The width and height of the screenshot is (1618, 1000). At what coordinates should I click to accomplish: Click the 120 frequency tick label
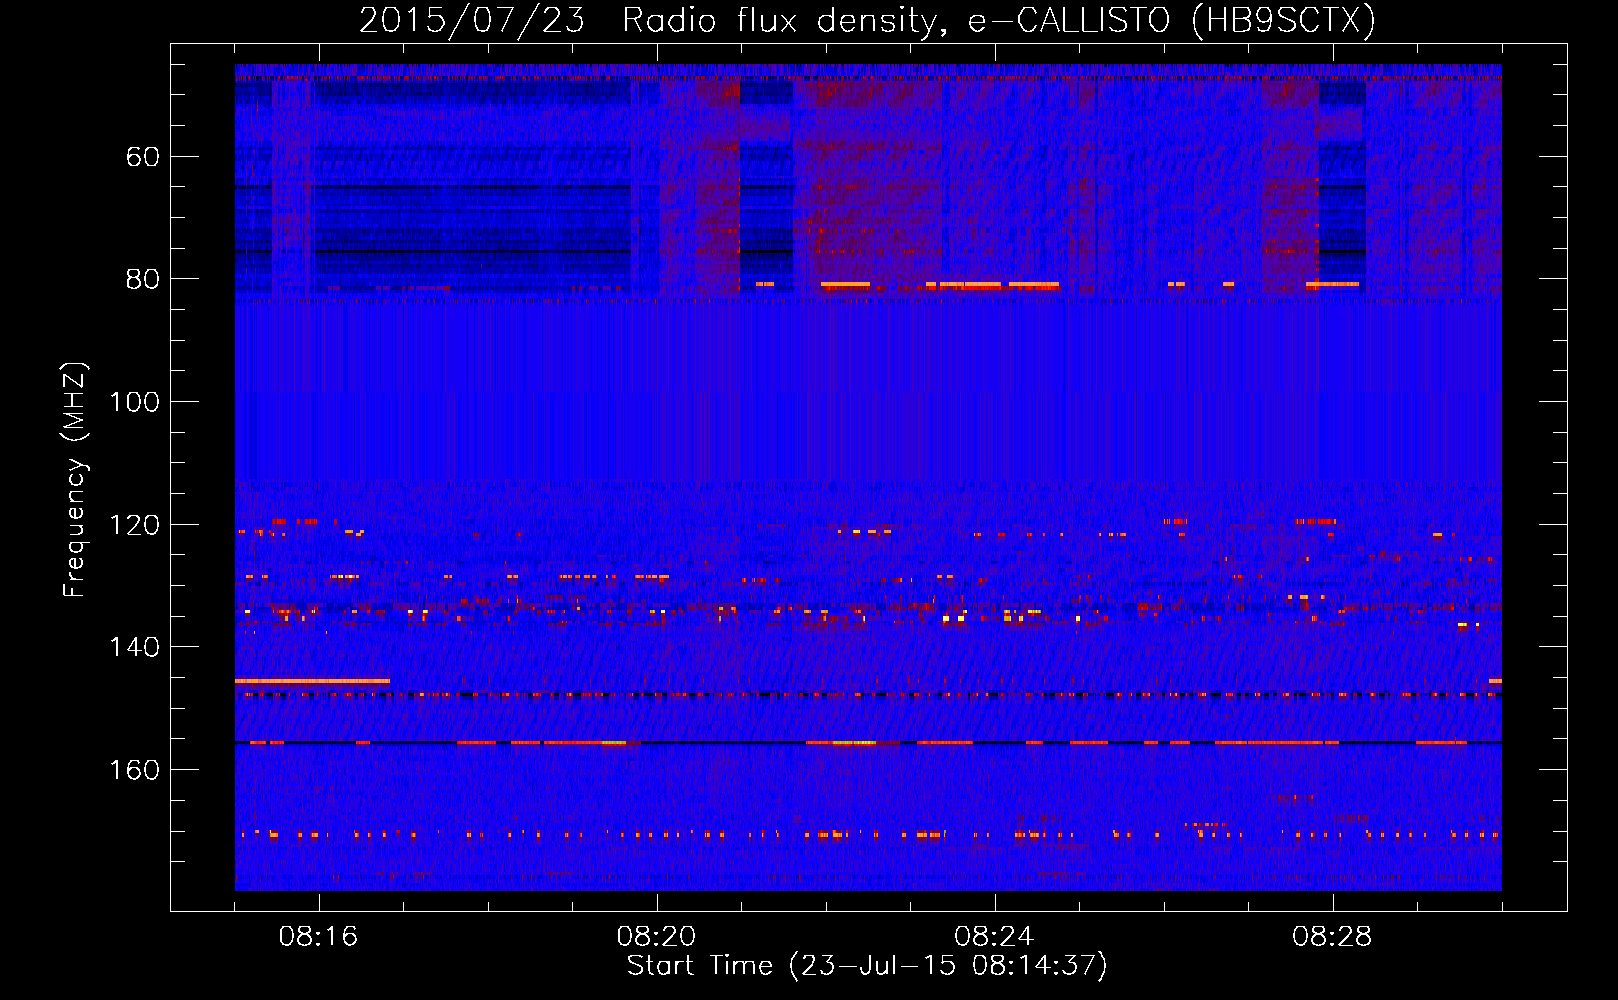tap(135, 525)
